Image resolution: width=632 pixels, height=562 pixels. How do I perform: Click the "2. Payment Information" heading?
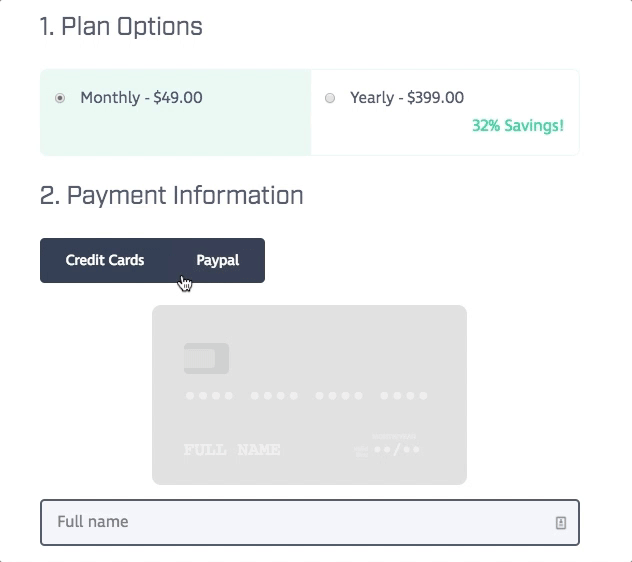coord(171,195)
